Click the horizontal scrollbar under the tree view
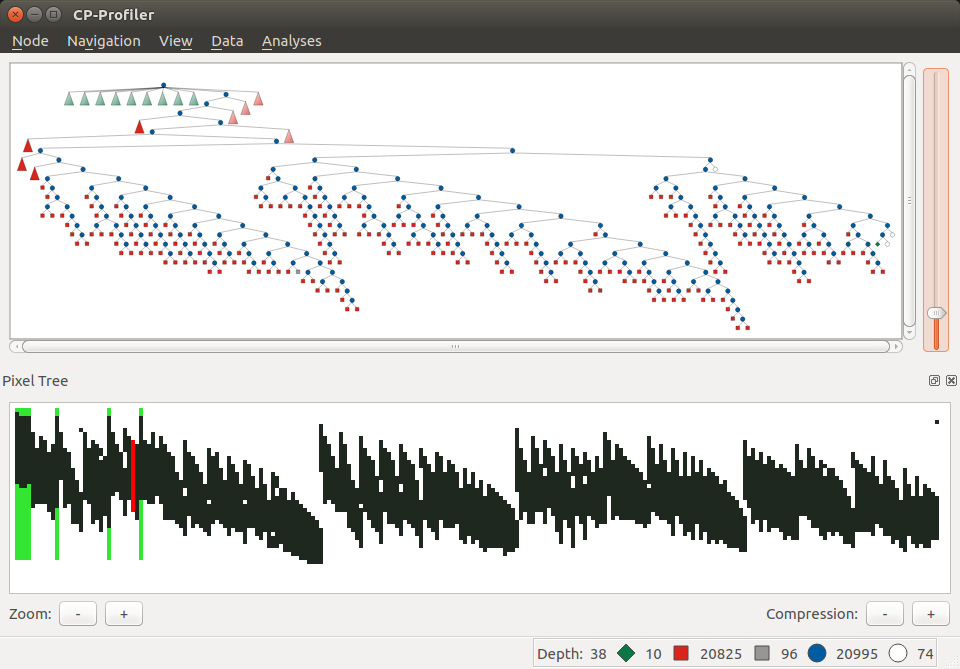 click(x=455, y=347)
